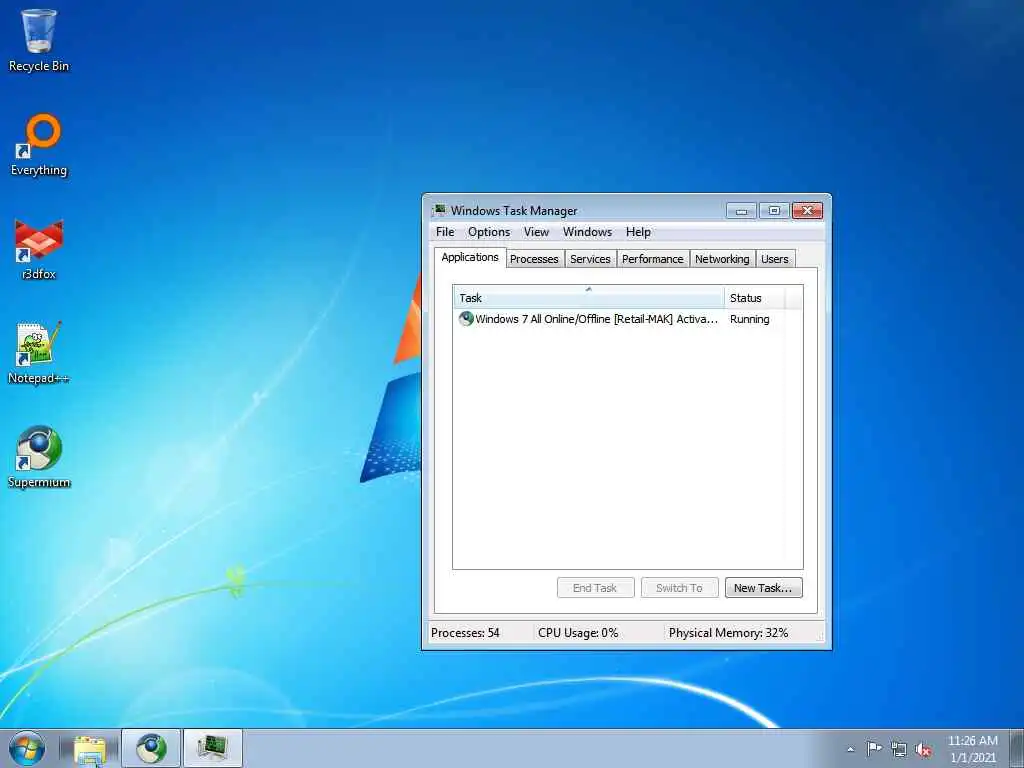Select the r3dfox desktop shortcut
The height and width of the screenshot is (768, 1024).
(39, 249)
